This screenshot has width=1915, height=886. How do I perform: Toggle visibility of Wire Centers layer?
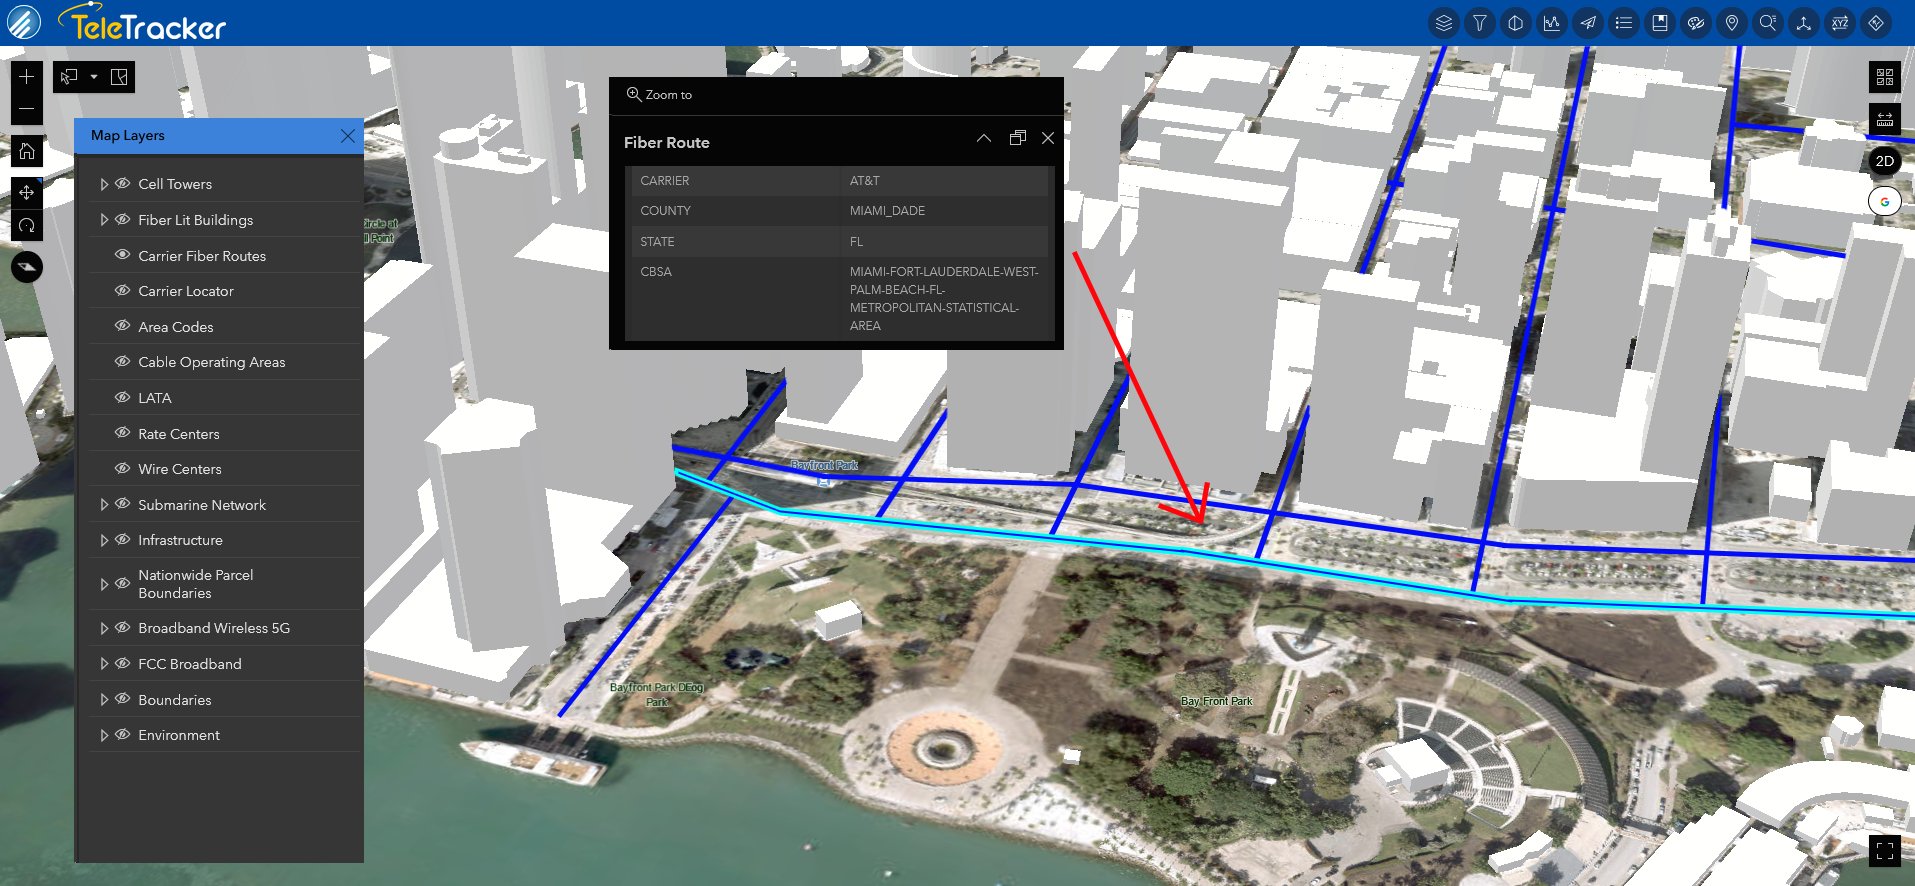point(123,469)
